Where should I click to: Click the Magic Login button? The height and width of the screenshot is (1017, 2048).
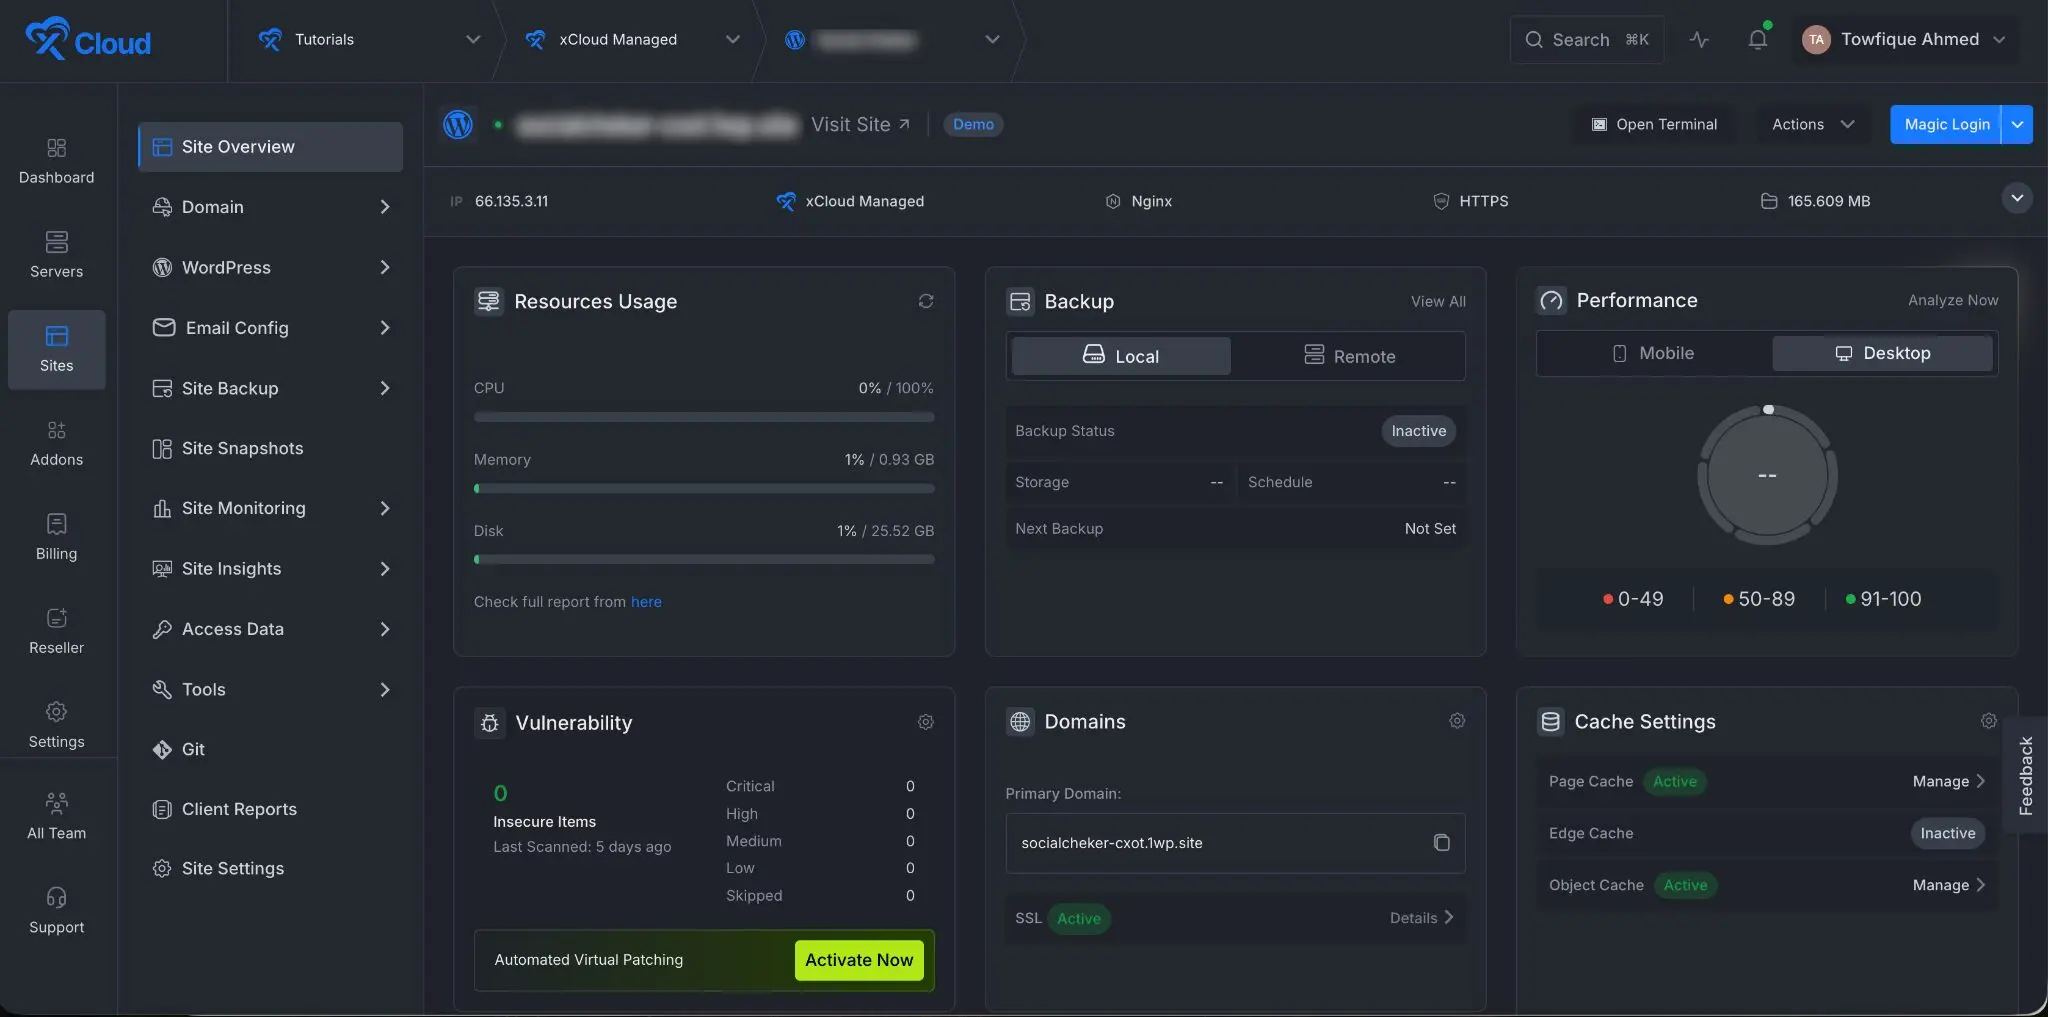(1946, 124)
